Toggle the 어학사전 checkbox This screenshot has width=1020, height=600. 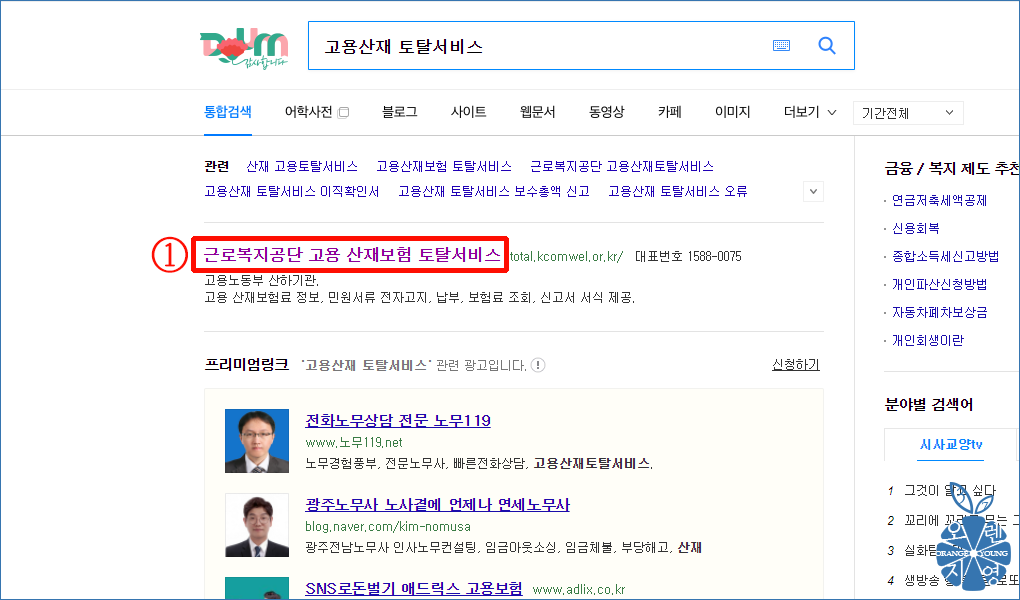click(x=344, y=113)
